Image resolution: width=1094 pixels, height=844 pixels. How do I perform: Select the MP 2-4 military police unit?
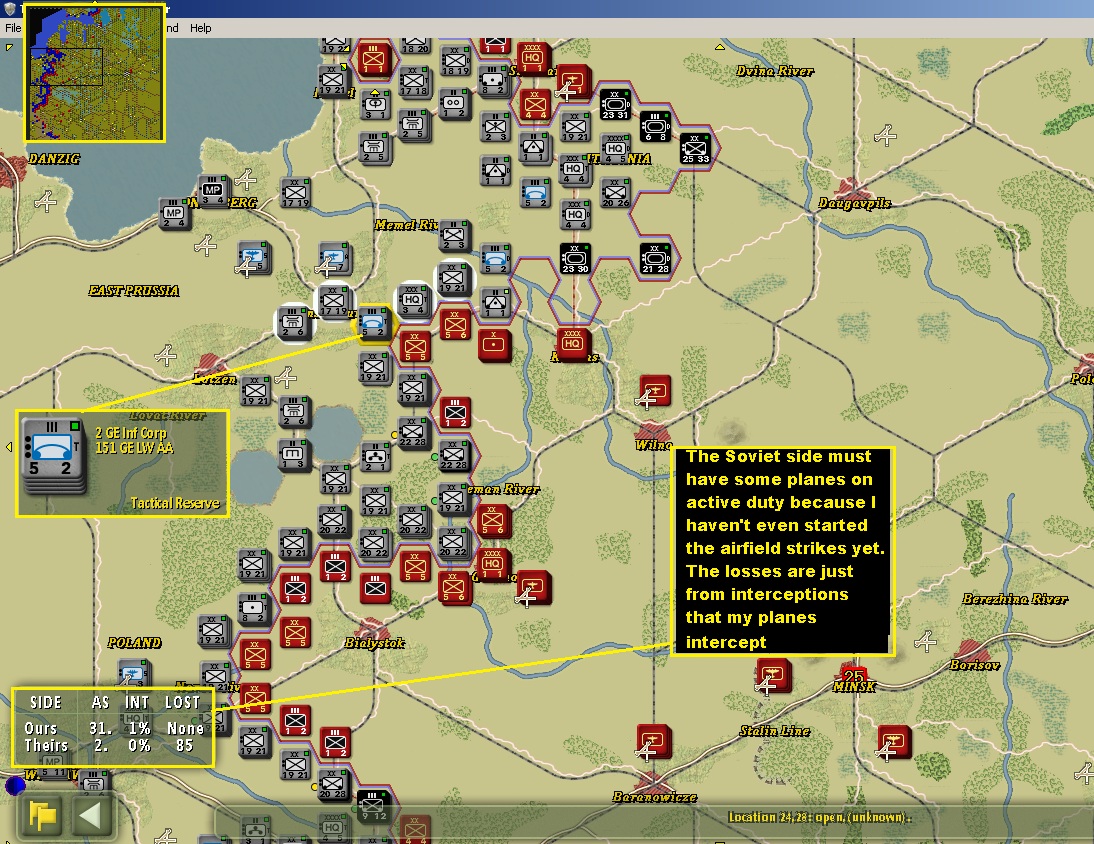coord(174,213)
